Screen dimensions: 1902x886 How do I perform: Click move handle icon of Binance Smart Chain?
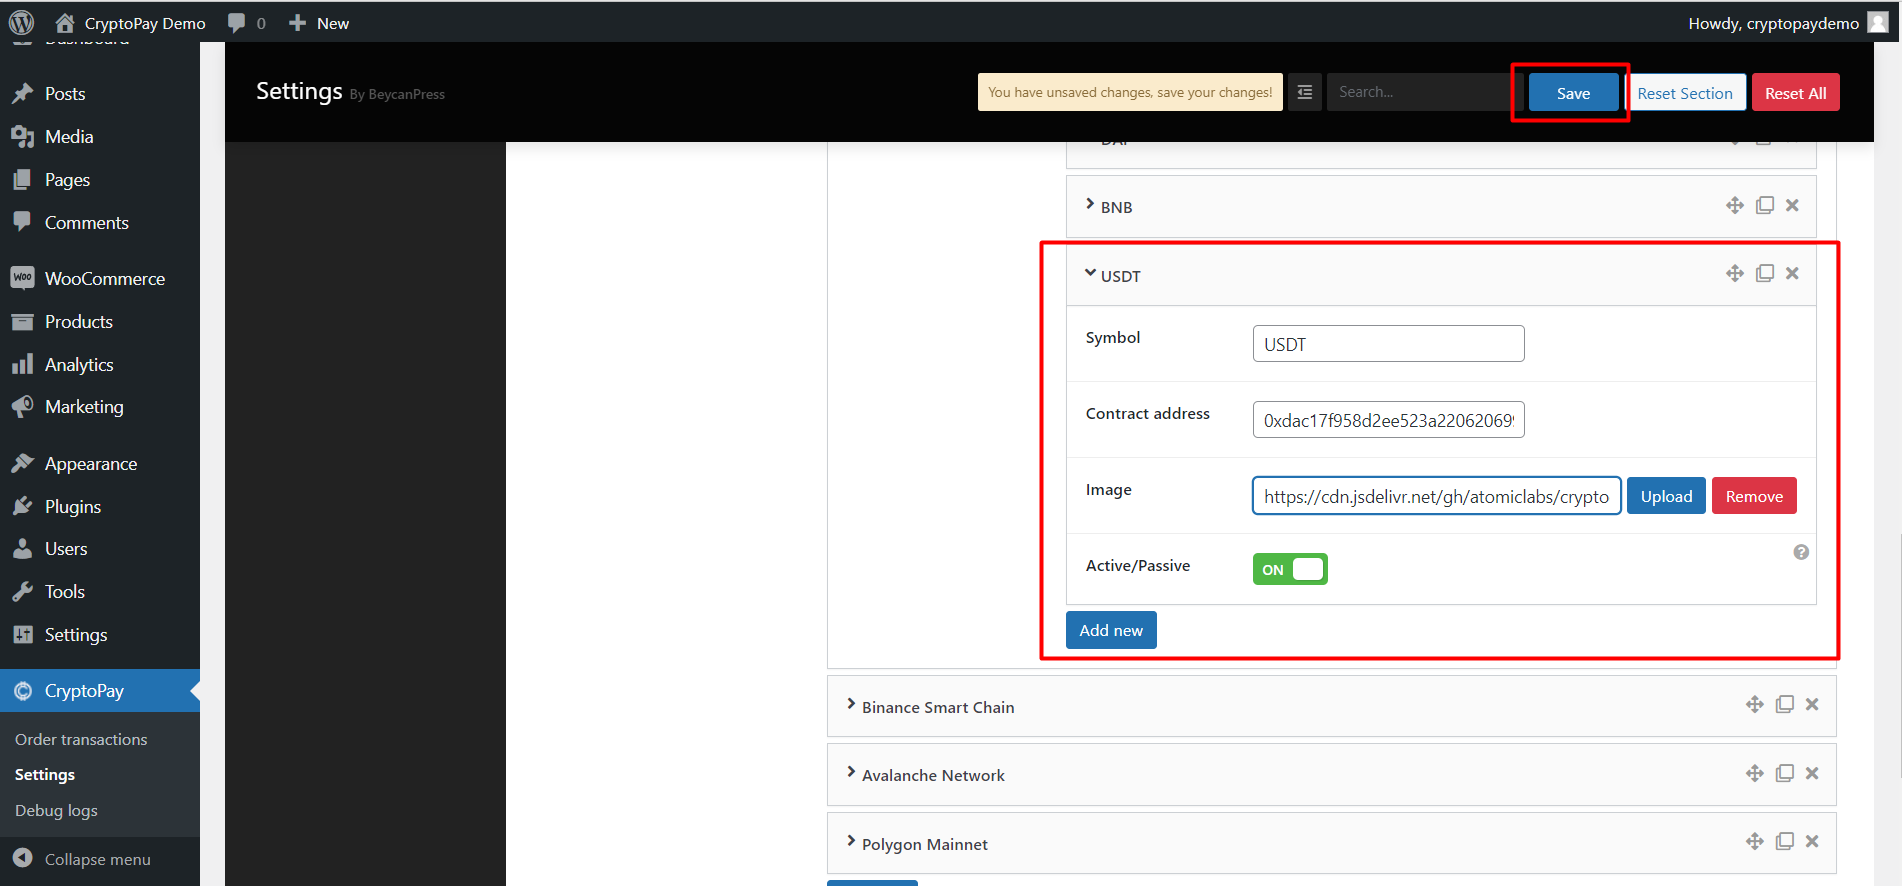click(1755, 704)
